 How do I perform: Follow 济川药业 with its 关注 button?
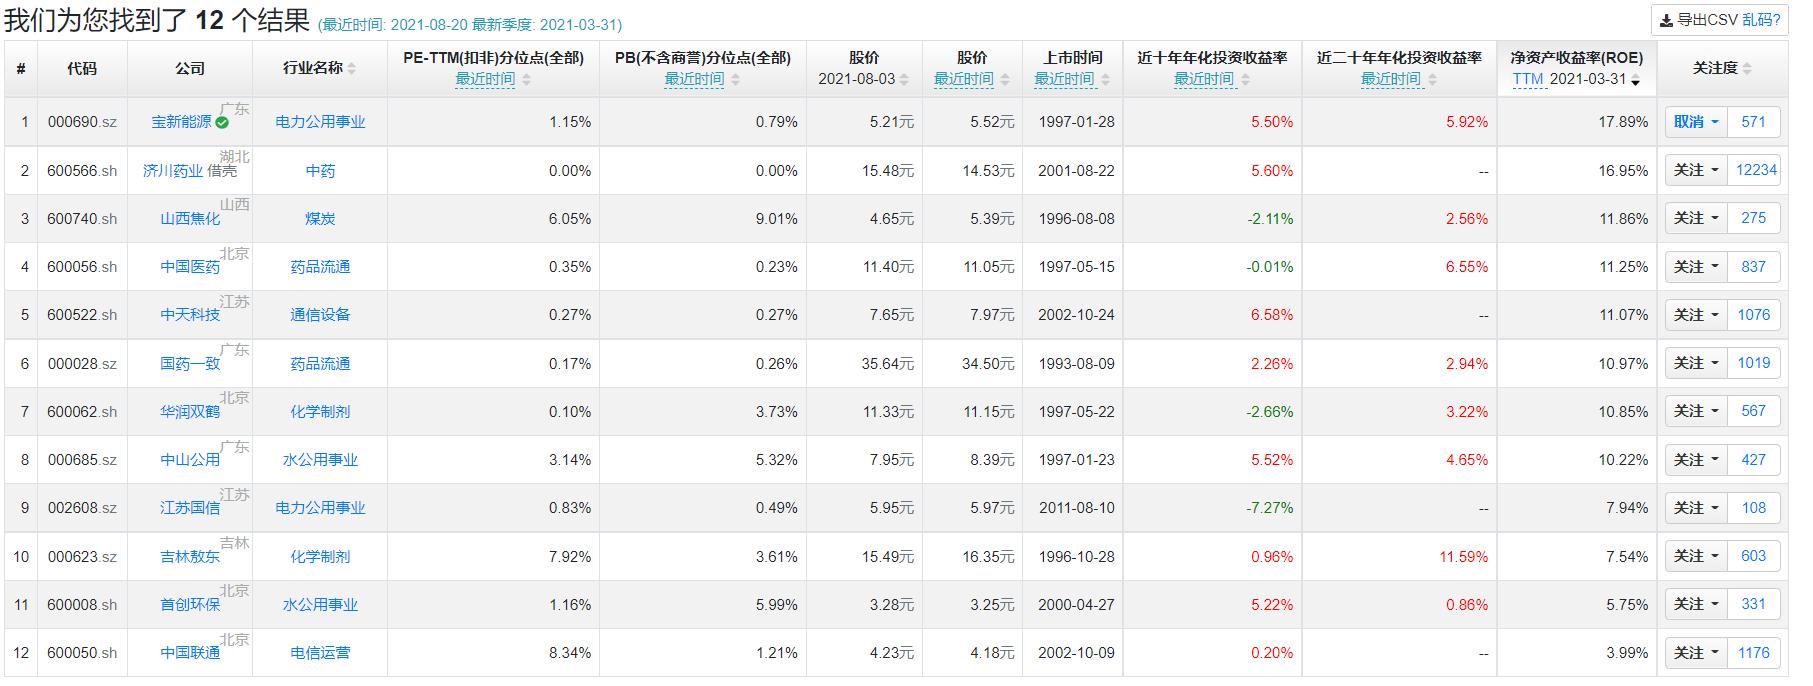click(1689, 170)
